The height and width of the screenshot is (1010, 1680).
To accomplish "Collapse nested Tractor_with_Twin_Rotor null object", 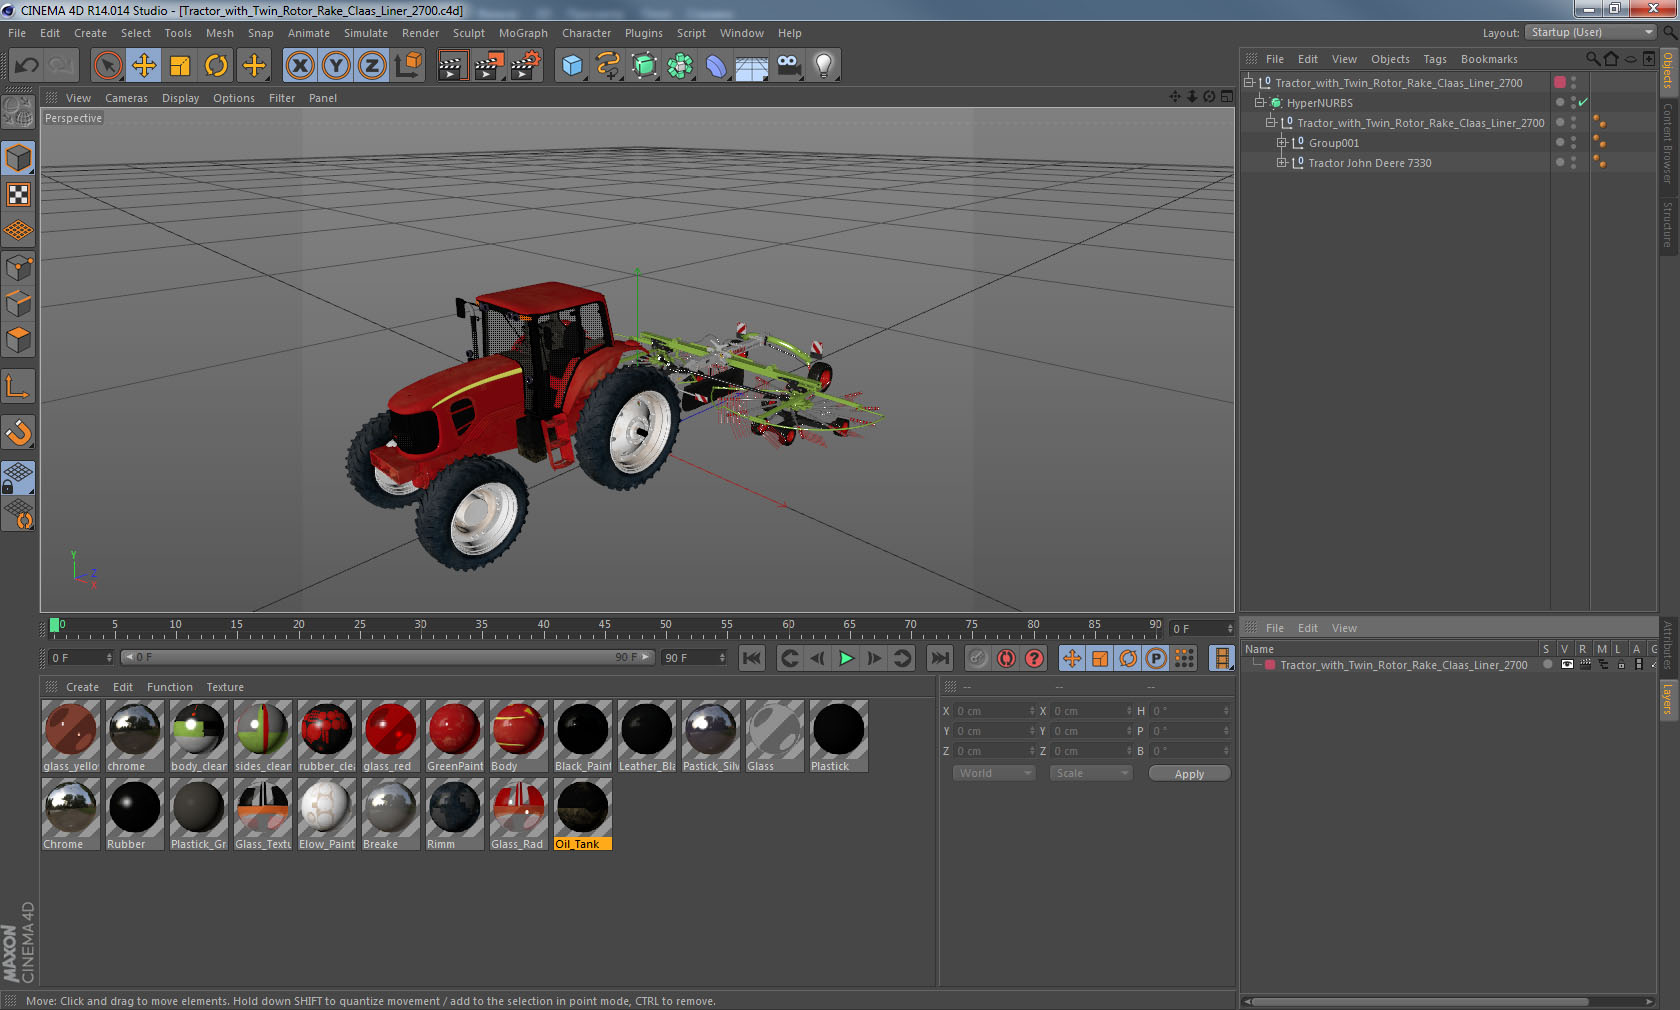I will pos(1270,123).
